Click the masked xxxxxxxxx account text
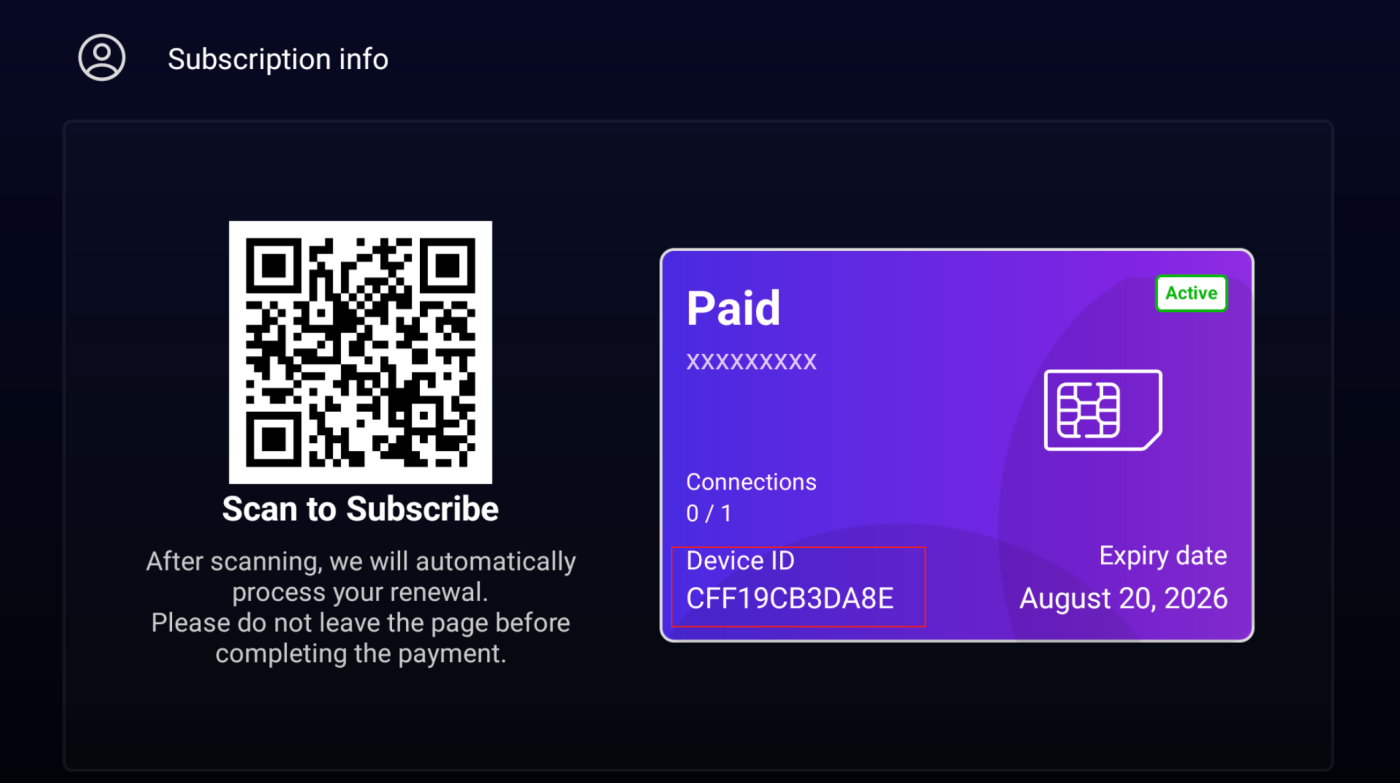Viewport: 1400px width, 783px height. click(751, 361)
